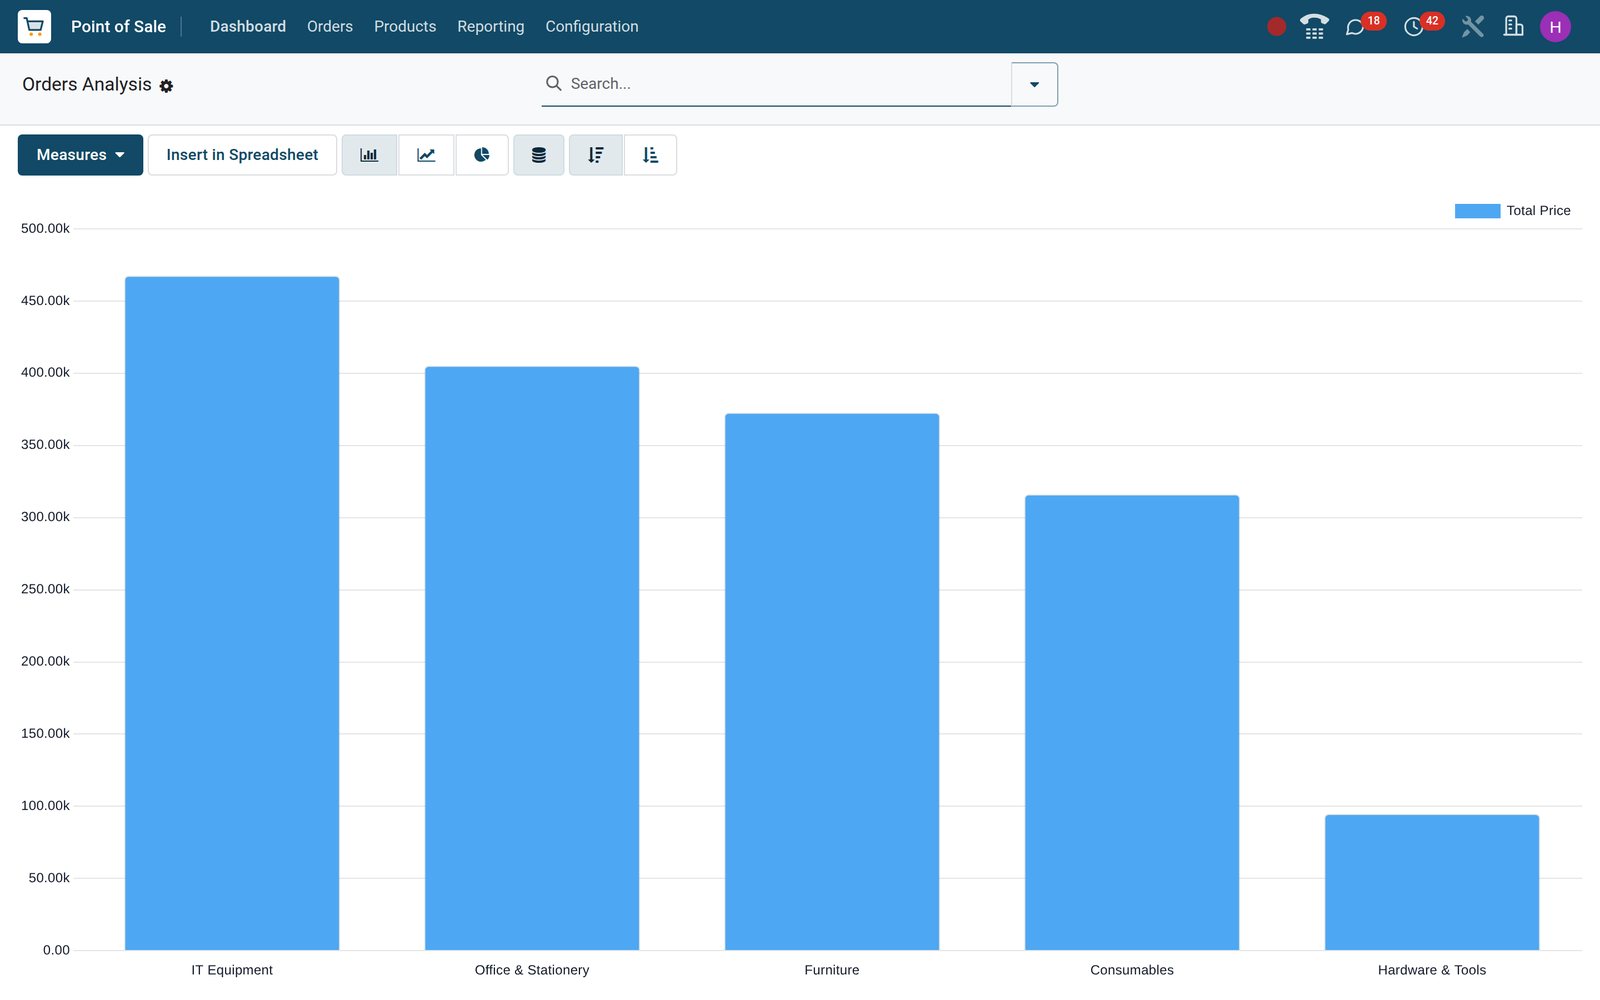Click the gear icon next to Orders Analysis
This screenshot has height=1000, width=1600.
(166, 86)
